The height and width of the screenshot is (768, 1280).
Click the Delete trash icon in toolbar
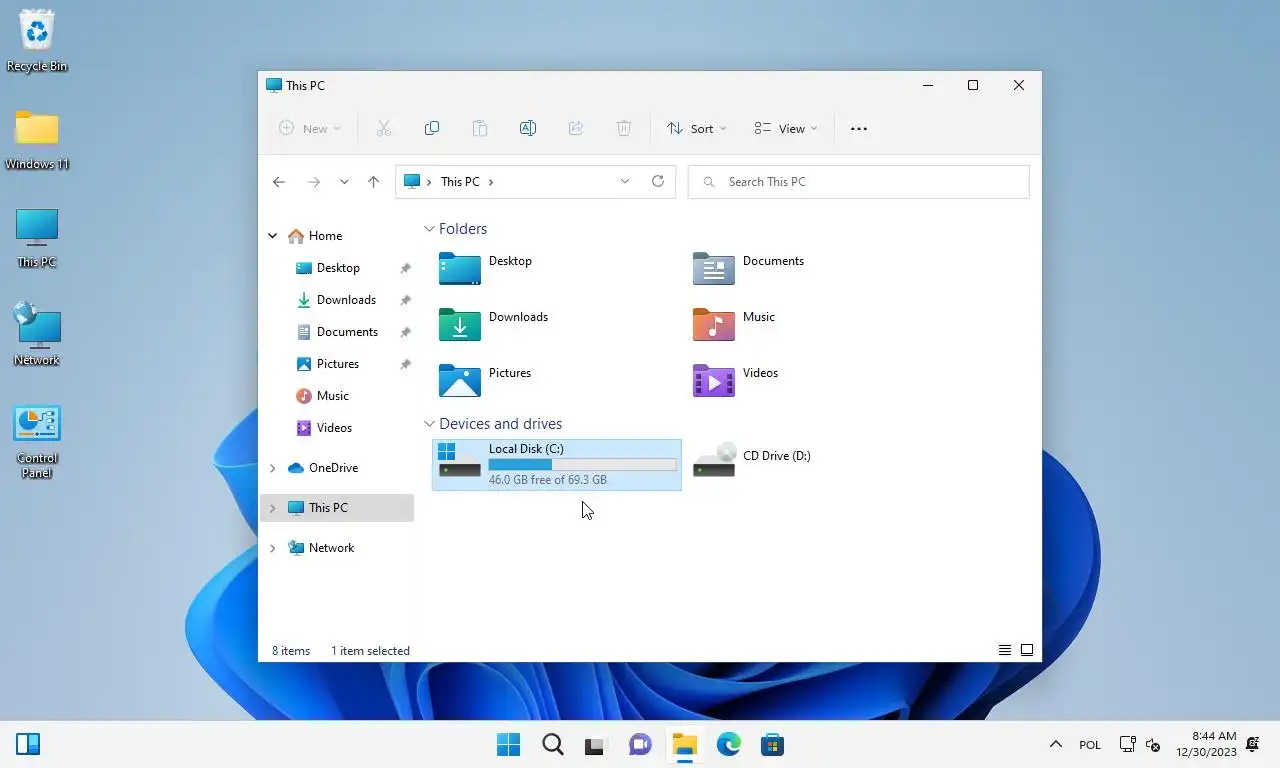pyautogui.click(x=624, y=128)
